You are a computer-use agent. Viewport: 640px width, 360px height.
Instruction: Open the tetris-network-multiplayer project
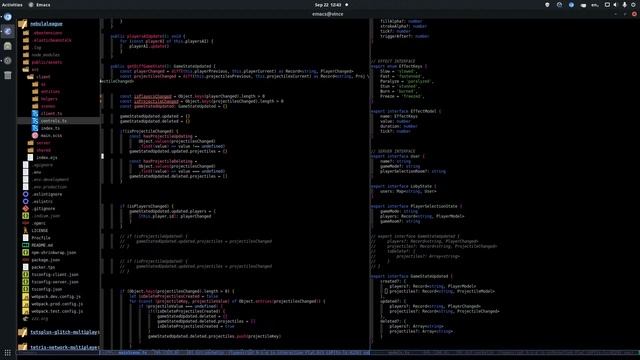click(x=64, y=347)
